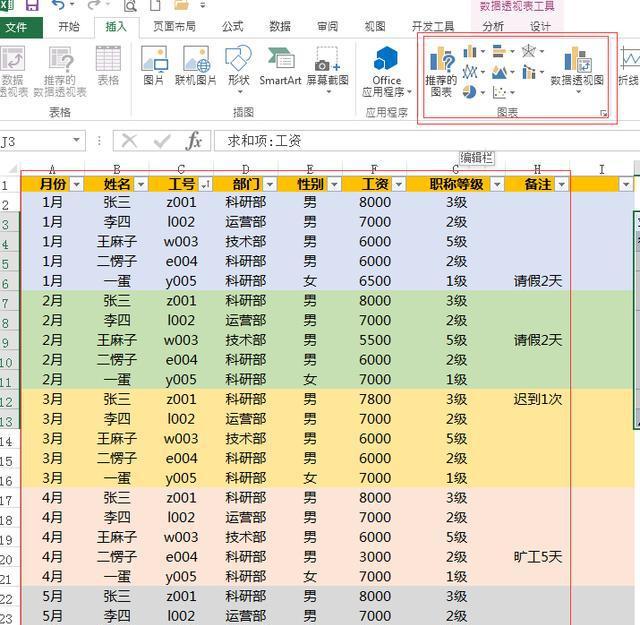
Task: Click the Print Preview icon in quick access toolbar
Action: (x=130, y=5)
